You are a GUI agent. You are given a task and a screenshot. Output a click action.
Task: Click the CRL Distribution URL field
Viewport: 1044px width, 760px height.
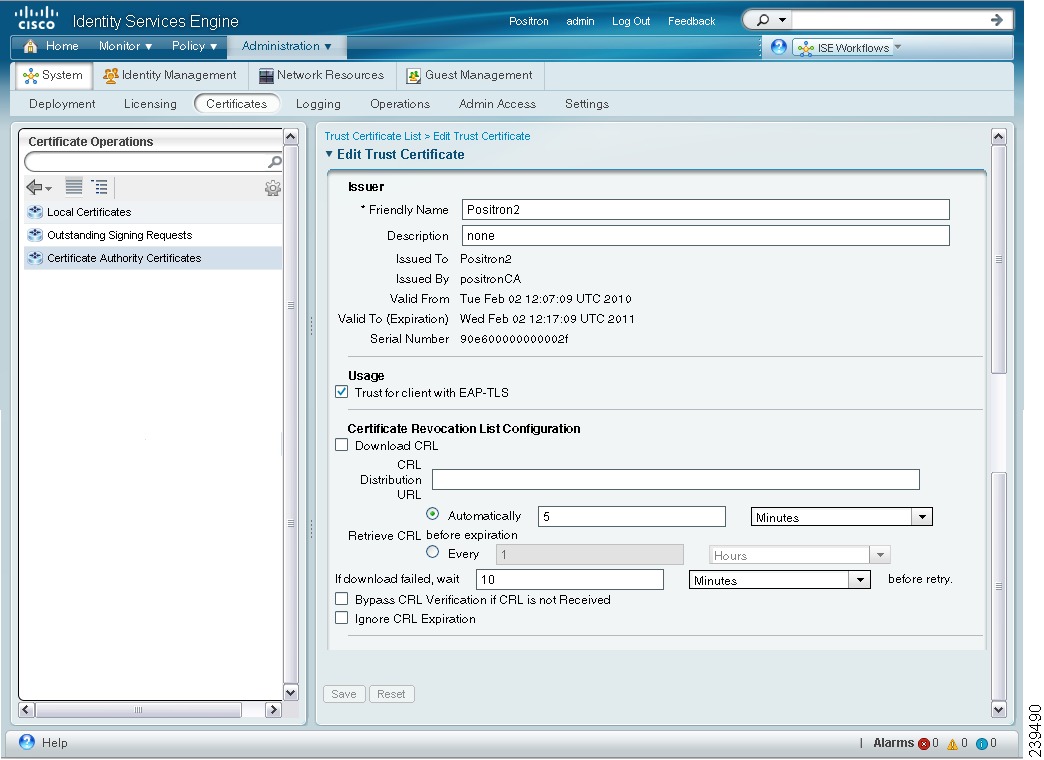(x=676, y=480)
